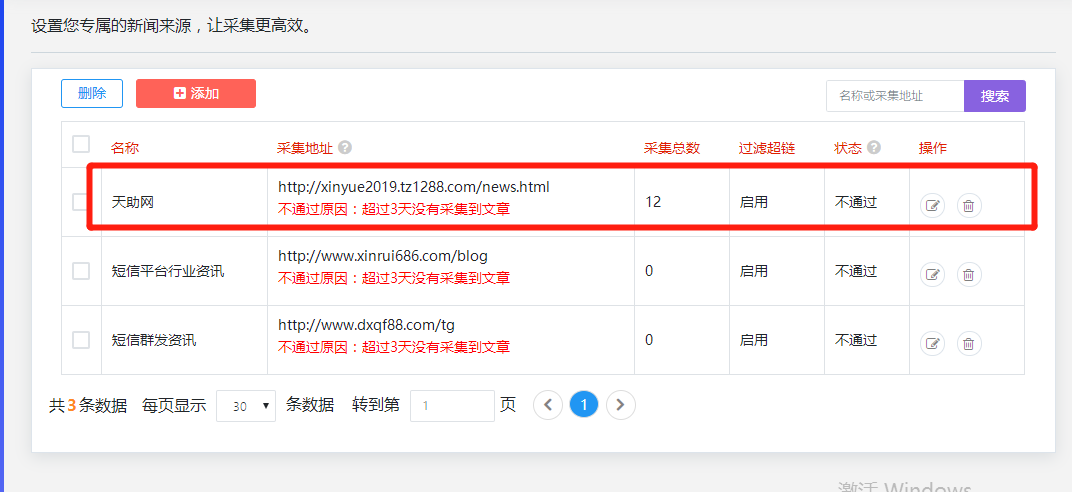Check the 短信平台行业资讯 row checkbox
The width and height of the screenshot is (1072, 492).
click(x=81, y=271)
